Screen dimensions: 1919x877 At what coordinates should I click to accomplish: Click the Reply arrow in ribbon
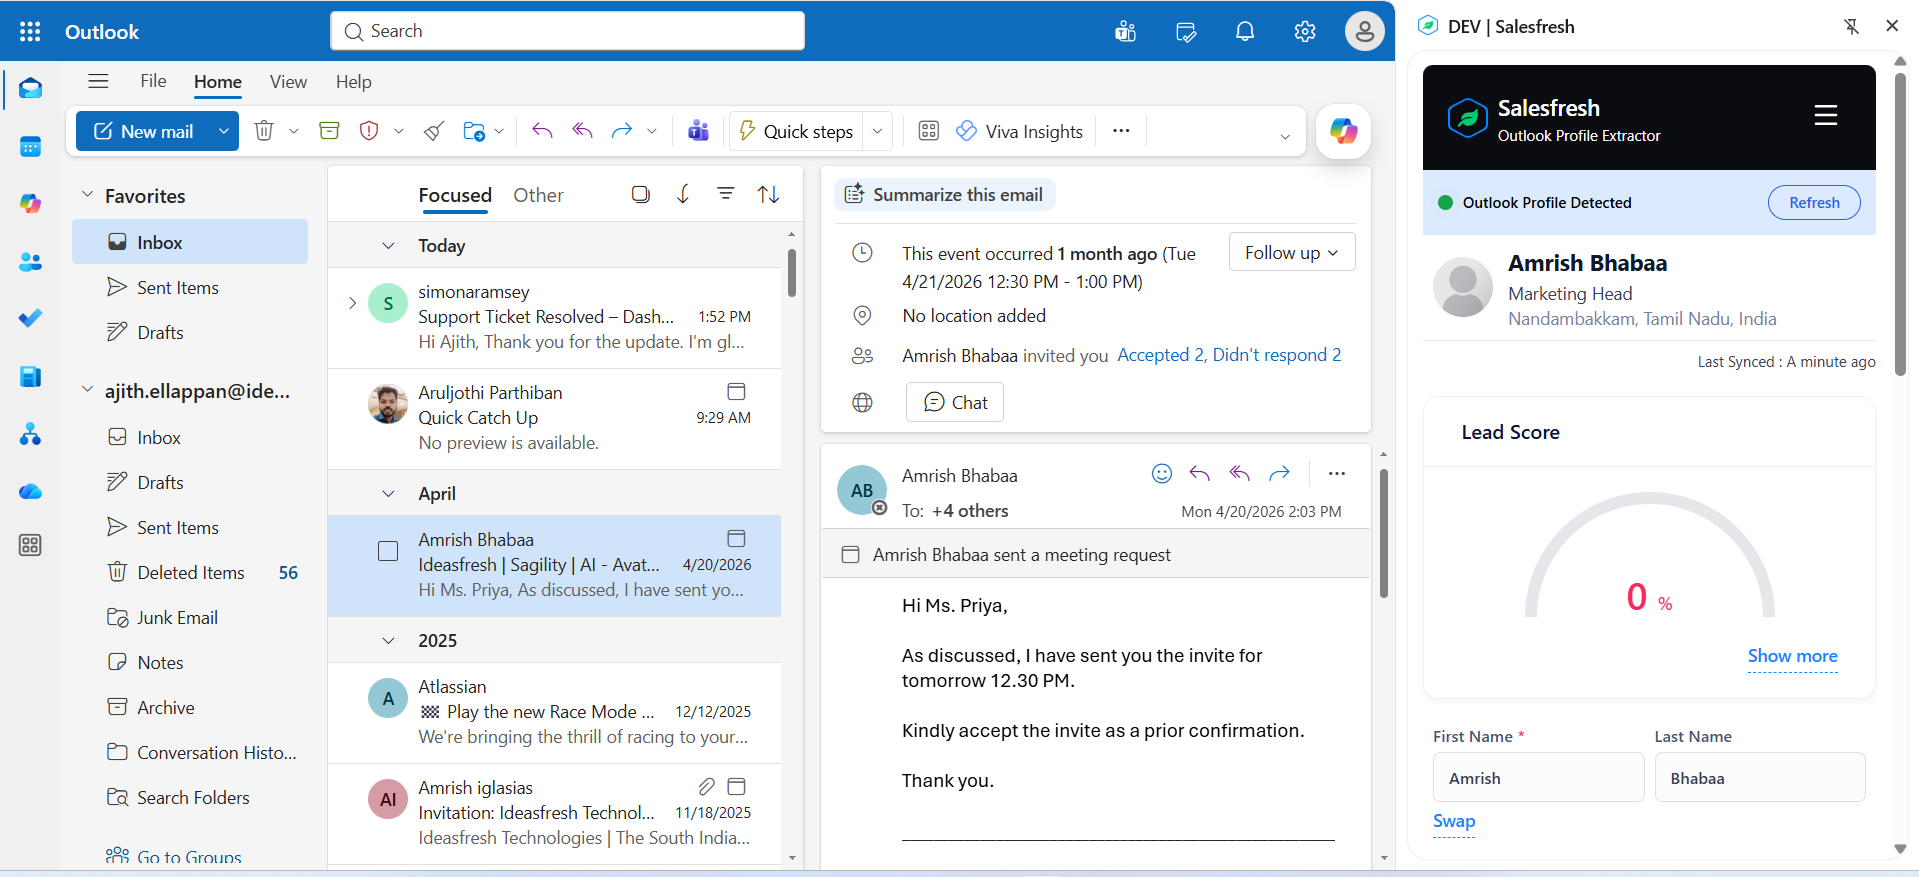(542, 131)
